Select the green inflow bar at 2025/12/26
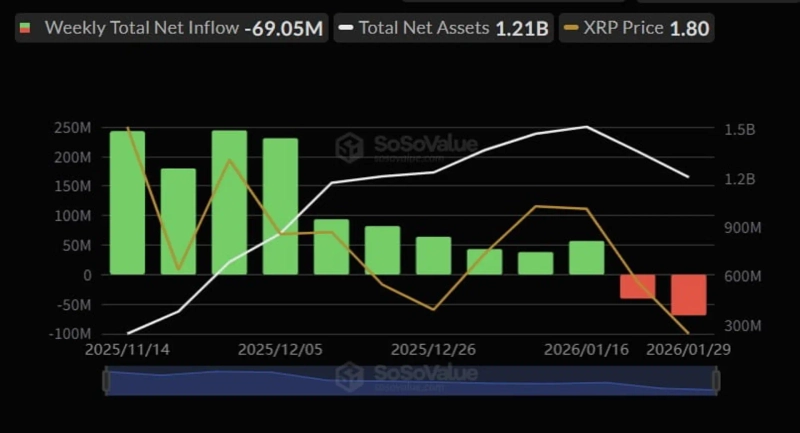The height and width of the screenshot is (433, 800). pyautogui.click(x=433, y=255)
